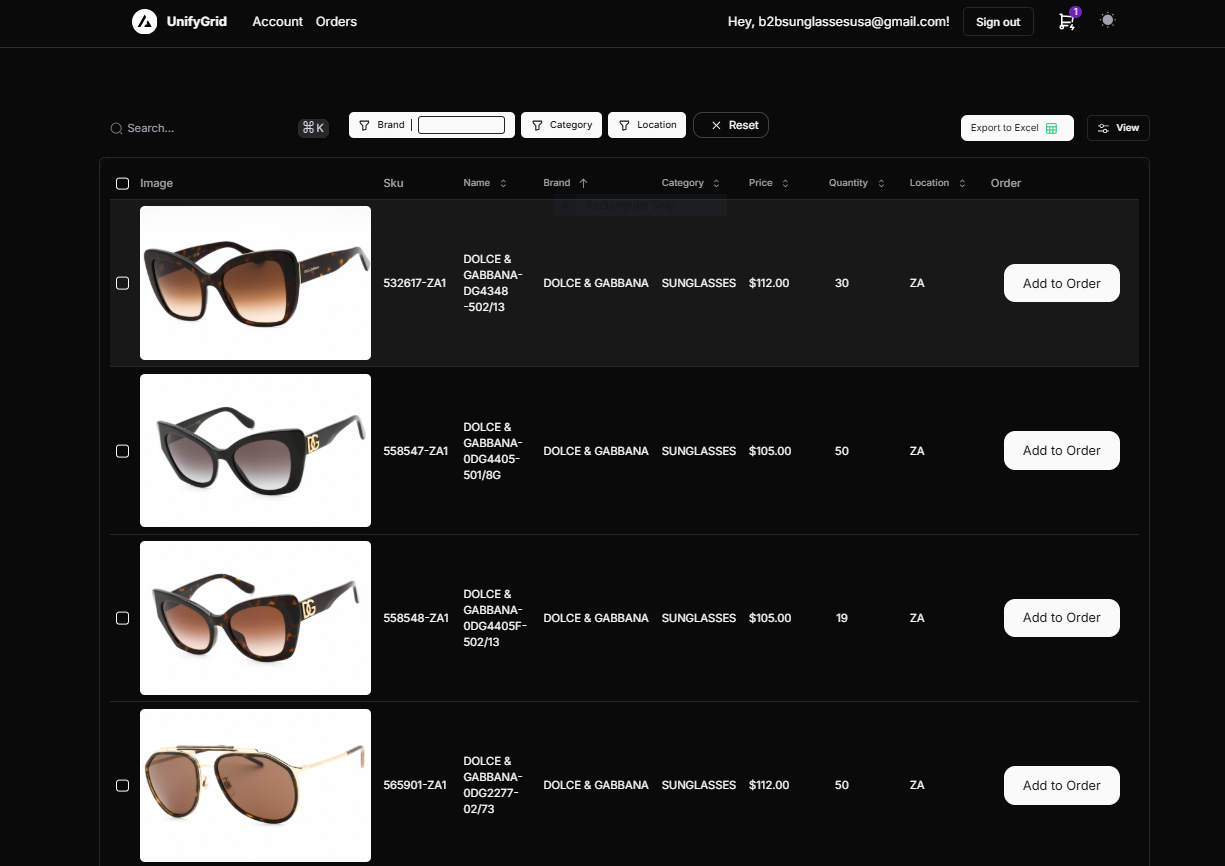The width and height of the screenshot is (1225, 866).
Task: Click SKU 558547-ZA1 cell
Action: 416,451
